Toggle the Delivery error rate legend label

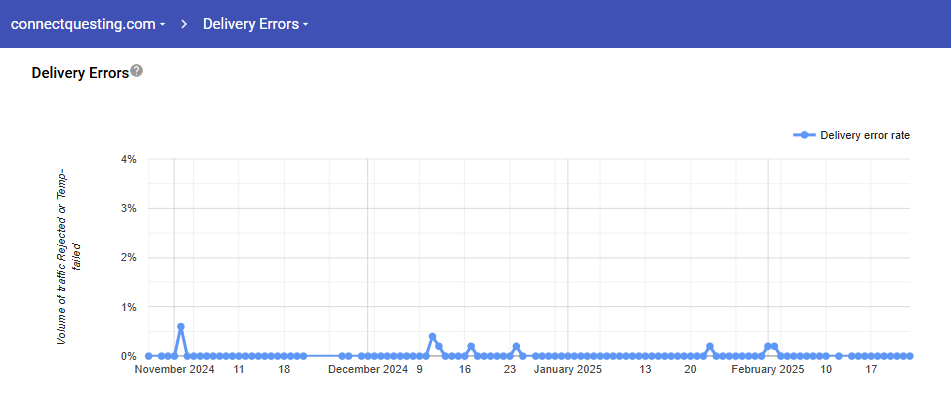(x=864, y=135)
